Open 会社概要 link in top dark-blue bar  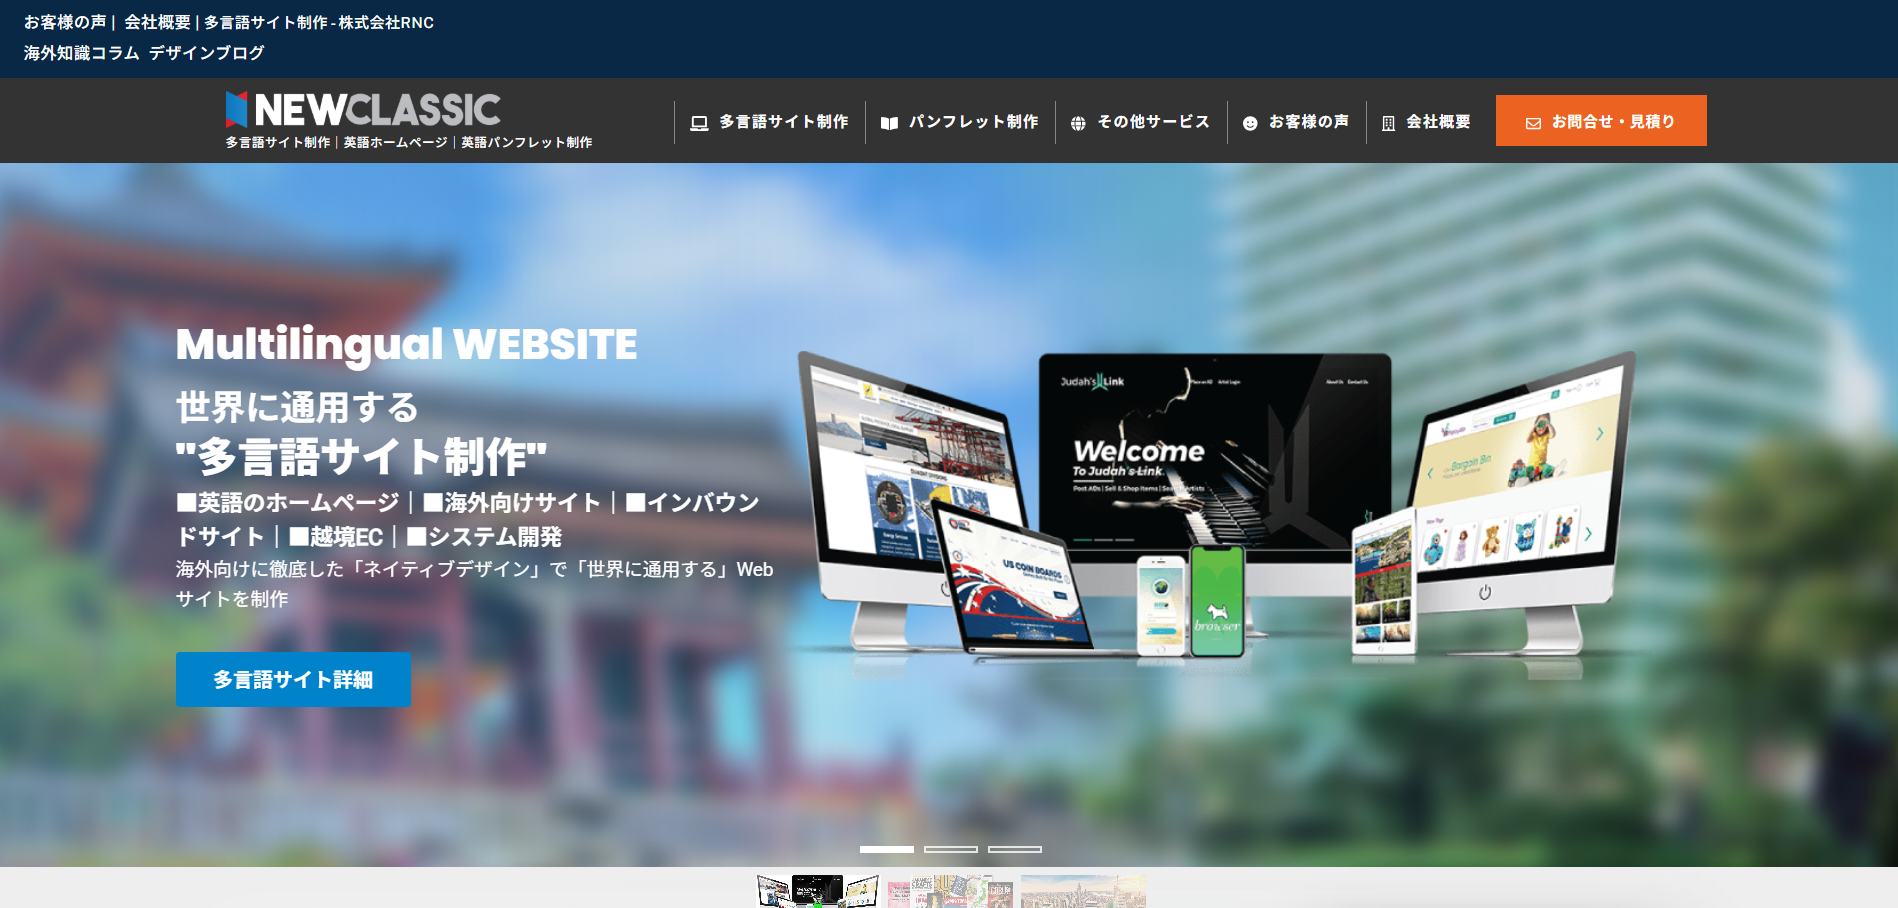(x=157, y=22)
